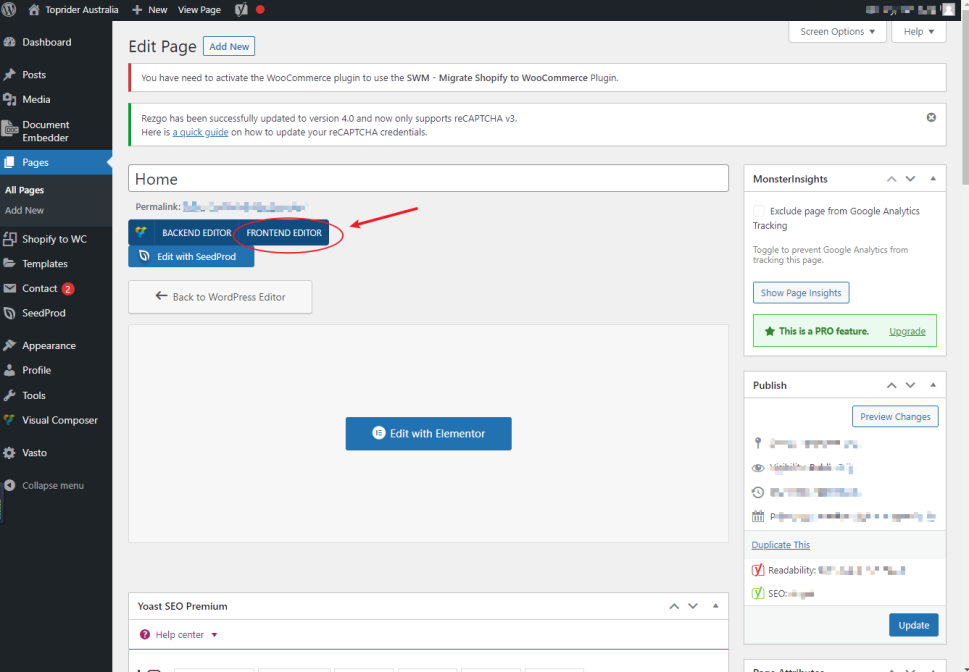The height and width of the screenshot is (672, 969).
Task: Click the Help center question mark icon
Action: click(x=145, y=634)
